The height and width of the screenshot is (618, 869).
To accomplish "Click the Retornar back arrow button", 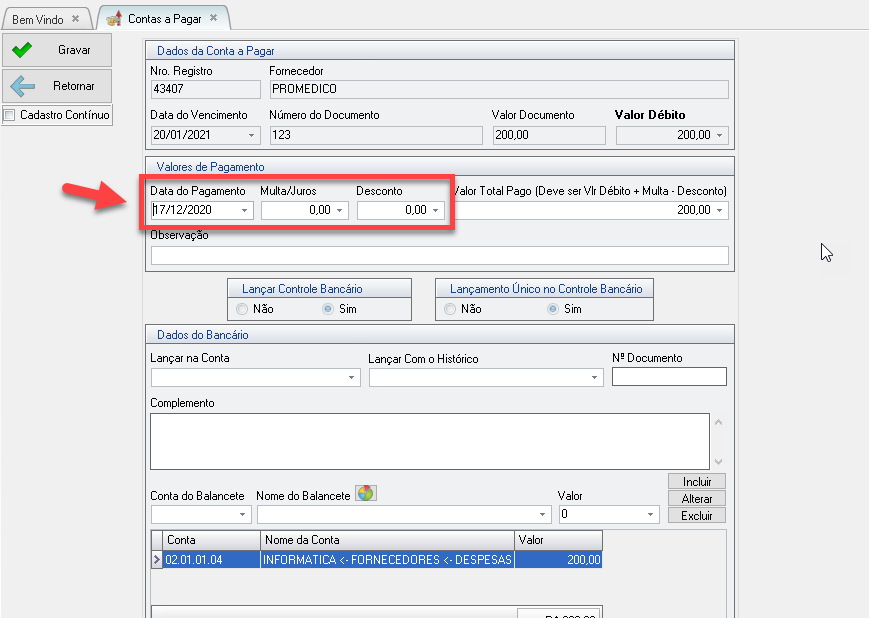I will click(56, 86).
